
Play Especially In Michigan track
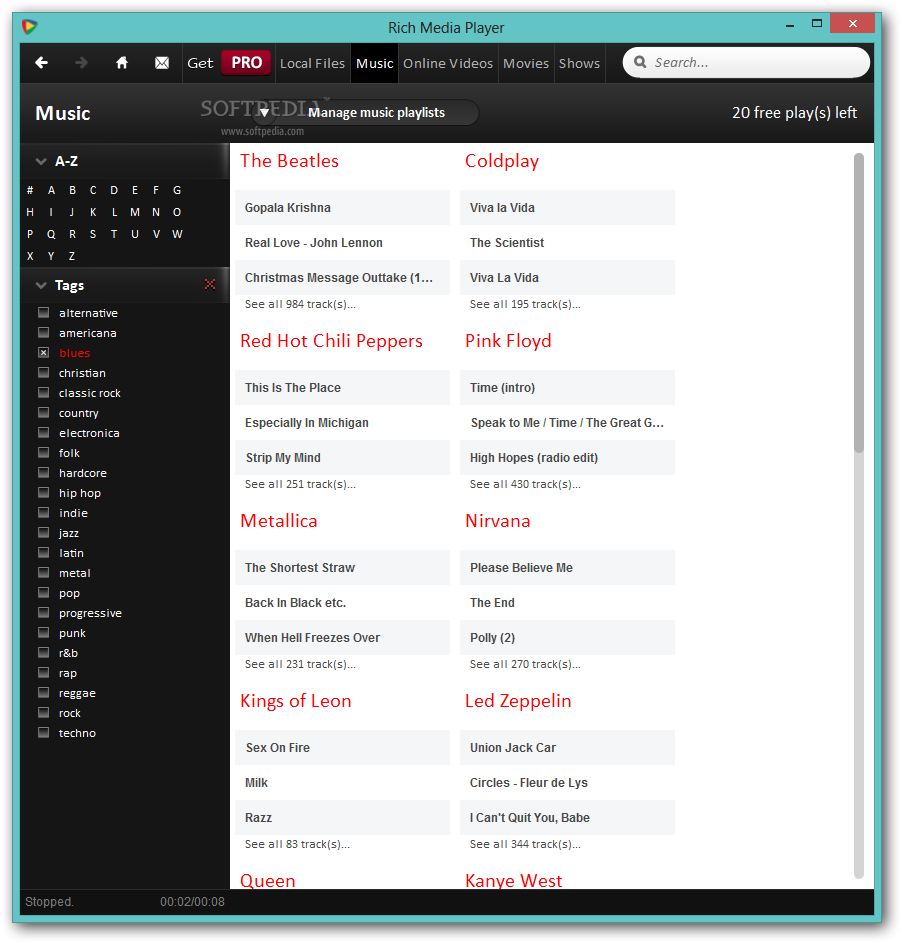(x=342, y=423)
